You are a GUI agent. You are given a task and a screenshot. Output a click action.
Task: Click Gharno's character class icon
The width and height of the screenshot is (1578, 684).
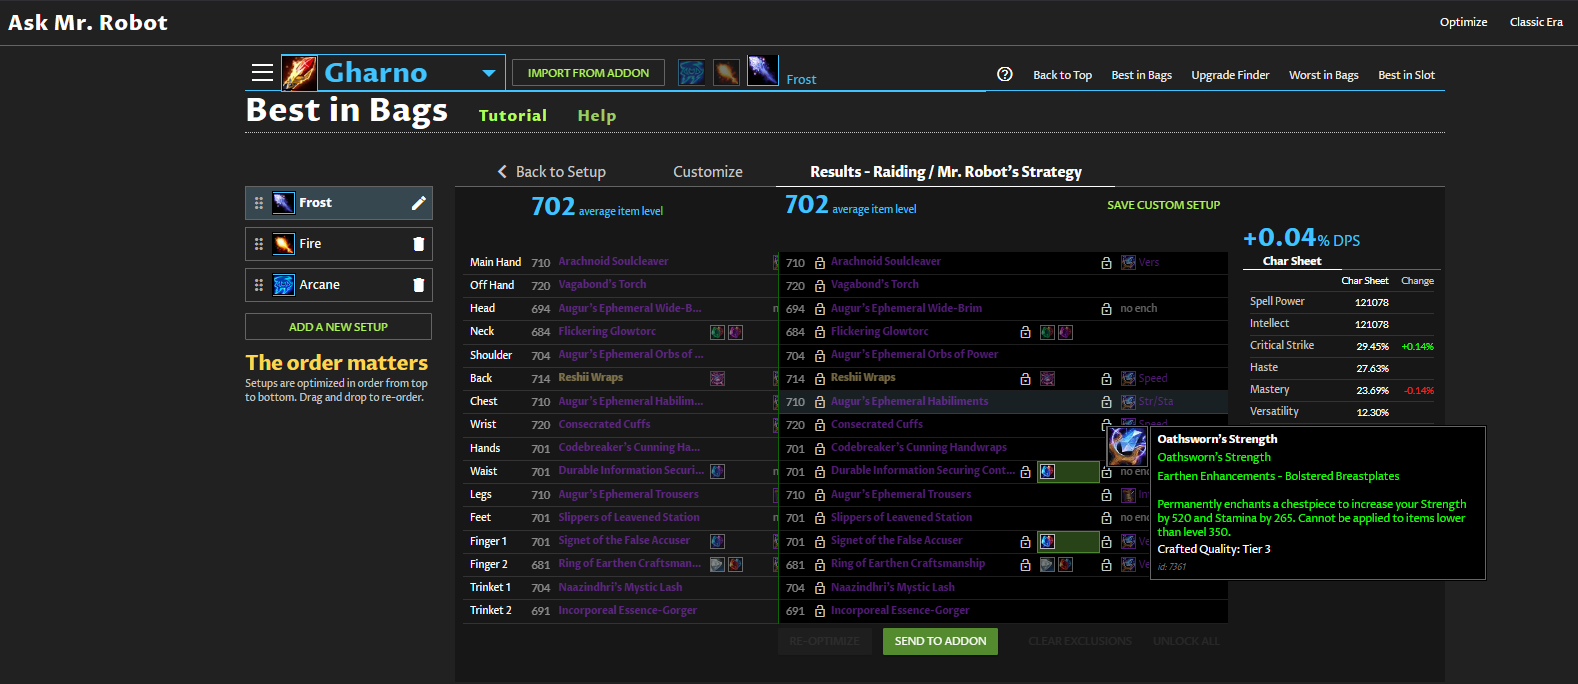(x=300, y=73)
